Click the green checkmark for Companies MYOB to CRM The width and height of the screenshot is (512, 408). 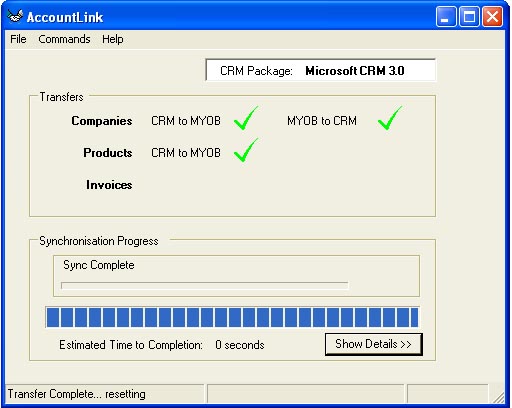click(390, 118)
